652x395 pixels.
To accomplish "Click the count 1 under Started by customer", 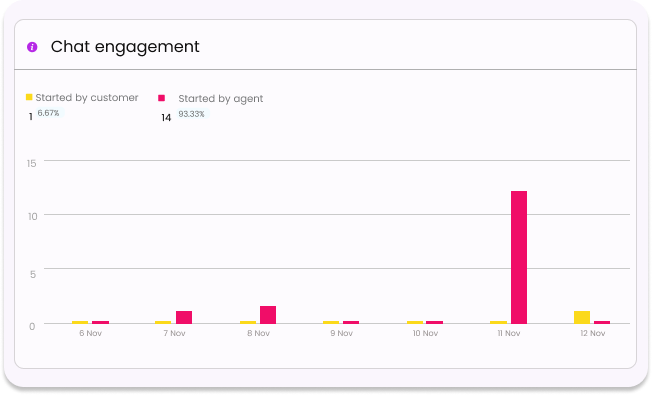I will click(x=30, y=117).
